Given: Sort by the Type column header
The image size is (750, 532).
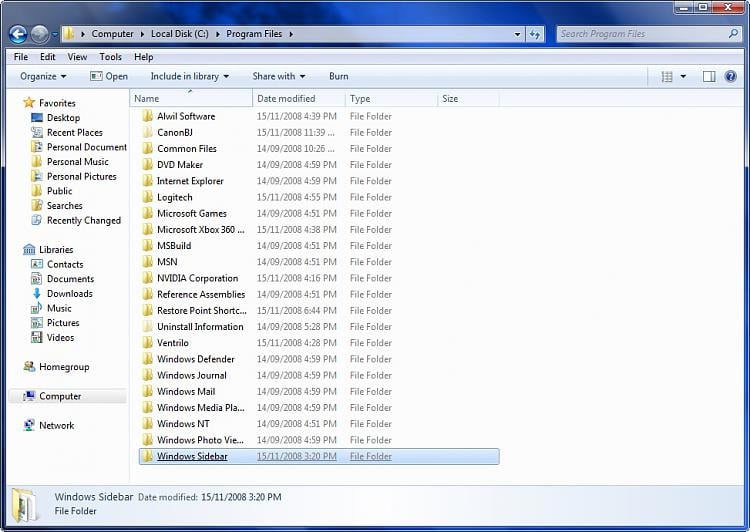Looking at the screenshot, I should pyautogui.click(x=391, y=99).
